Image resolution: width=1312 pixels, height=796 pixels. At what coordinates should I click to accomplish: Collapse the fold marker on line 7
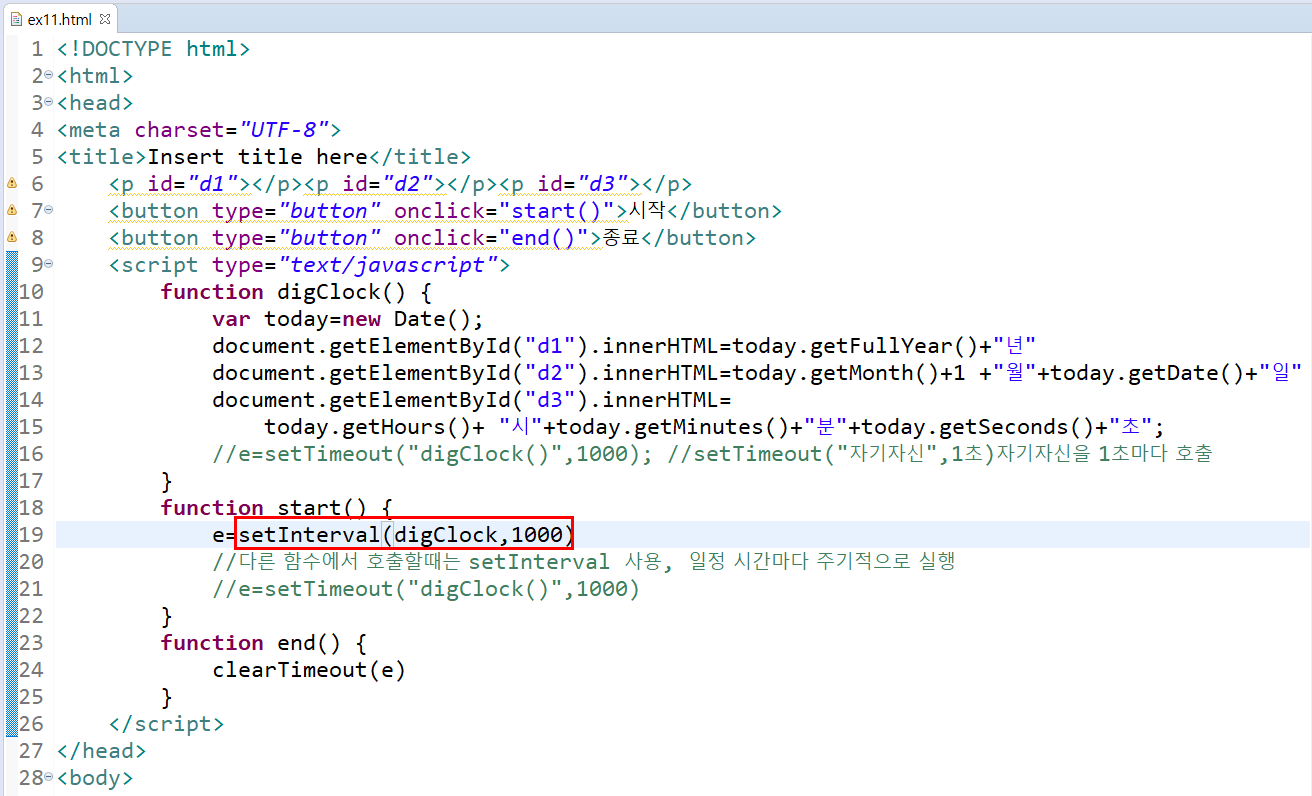tap(49, 211)
